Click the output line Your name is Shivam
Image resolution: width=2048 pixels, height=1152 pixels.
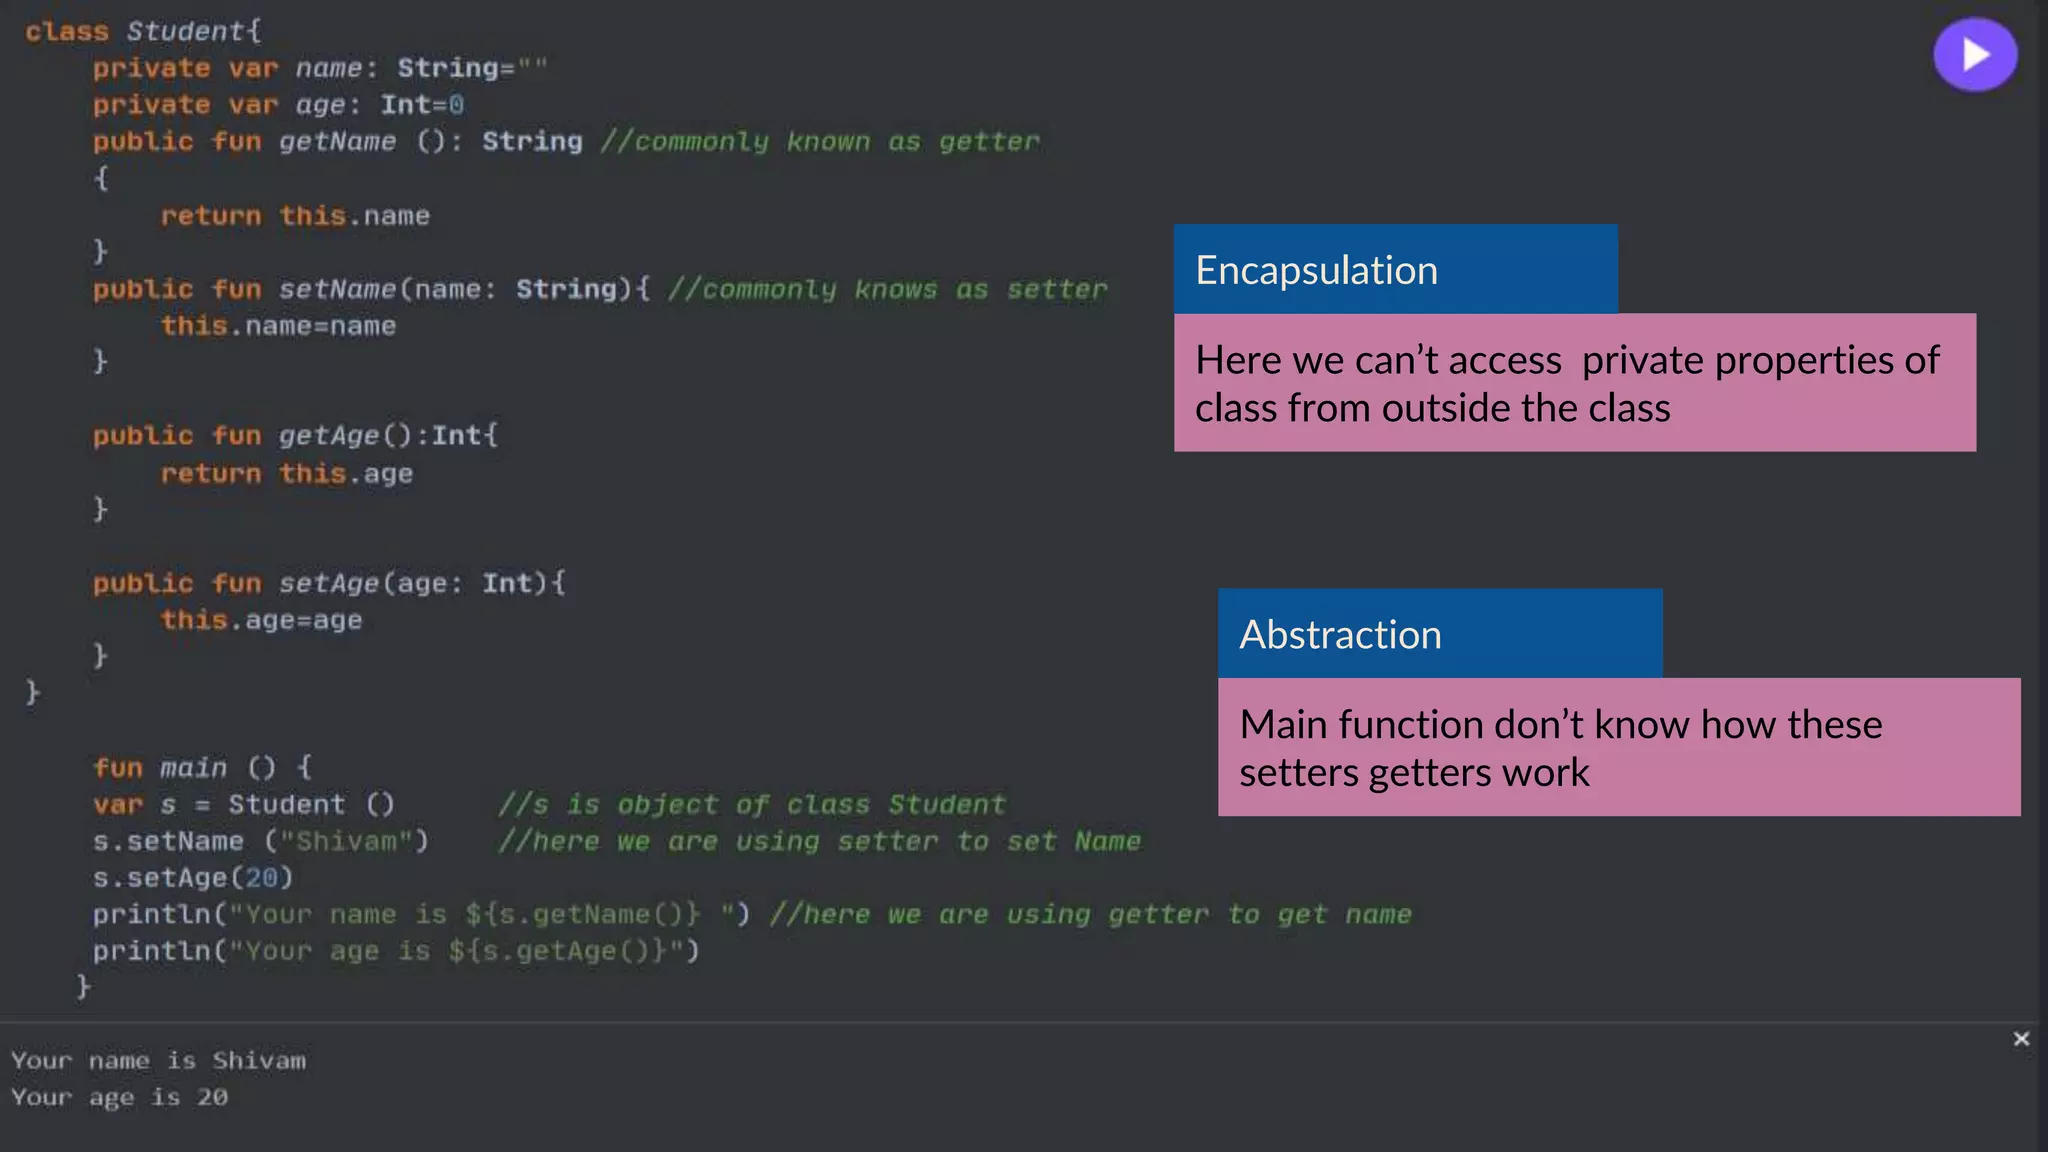pos(158,1060)
